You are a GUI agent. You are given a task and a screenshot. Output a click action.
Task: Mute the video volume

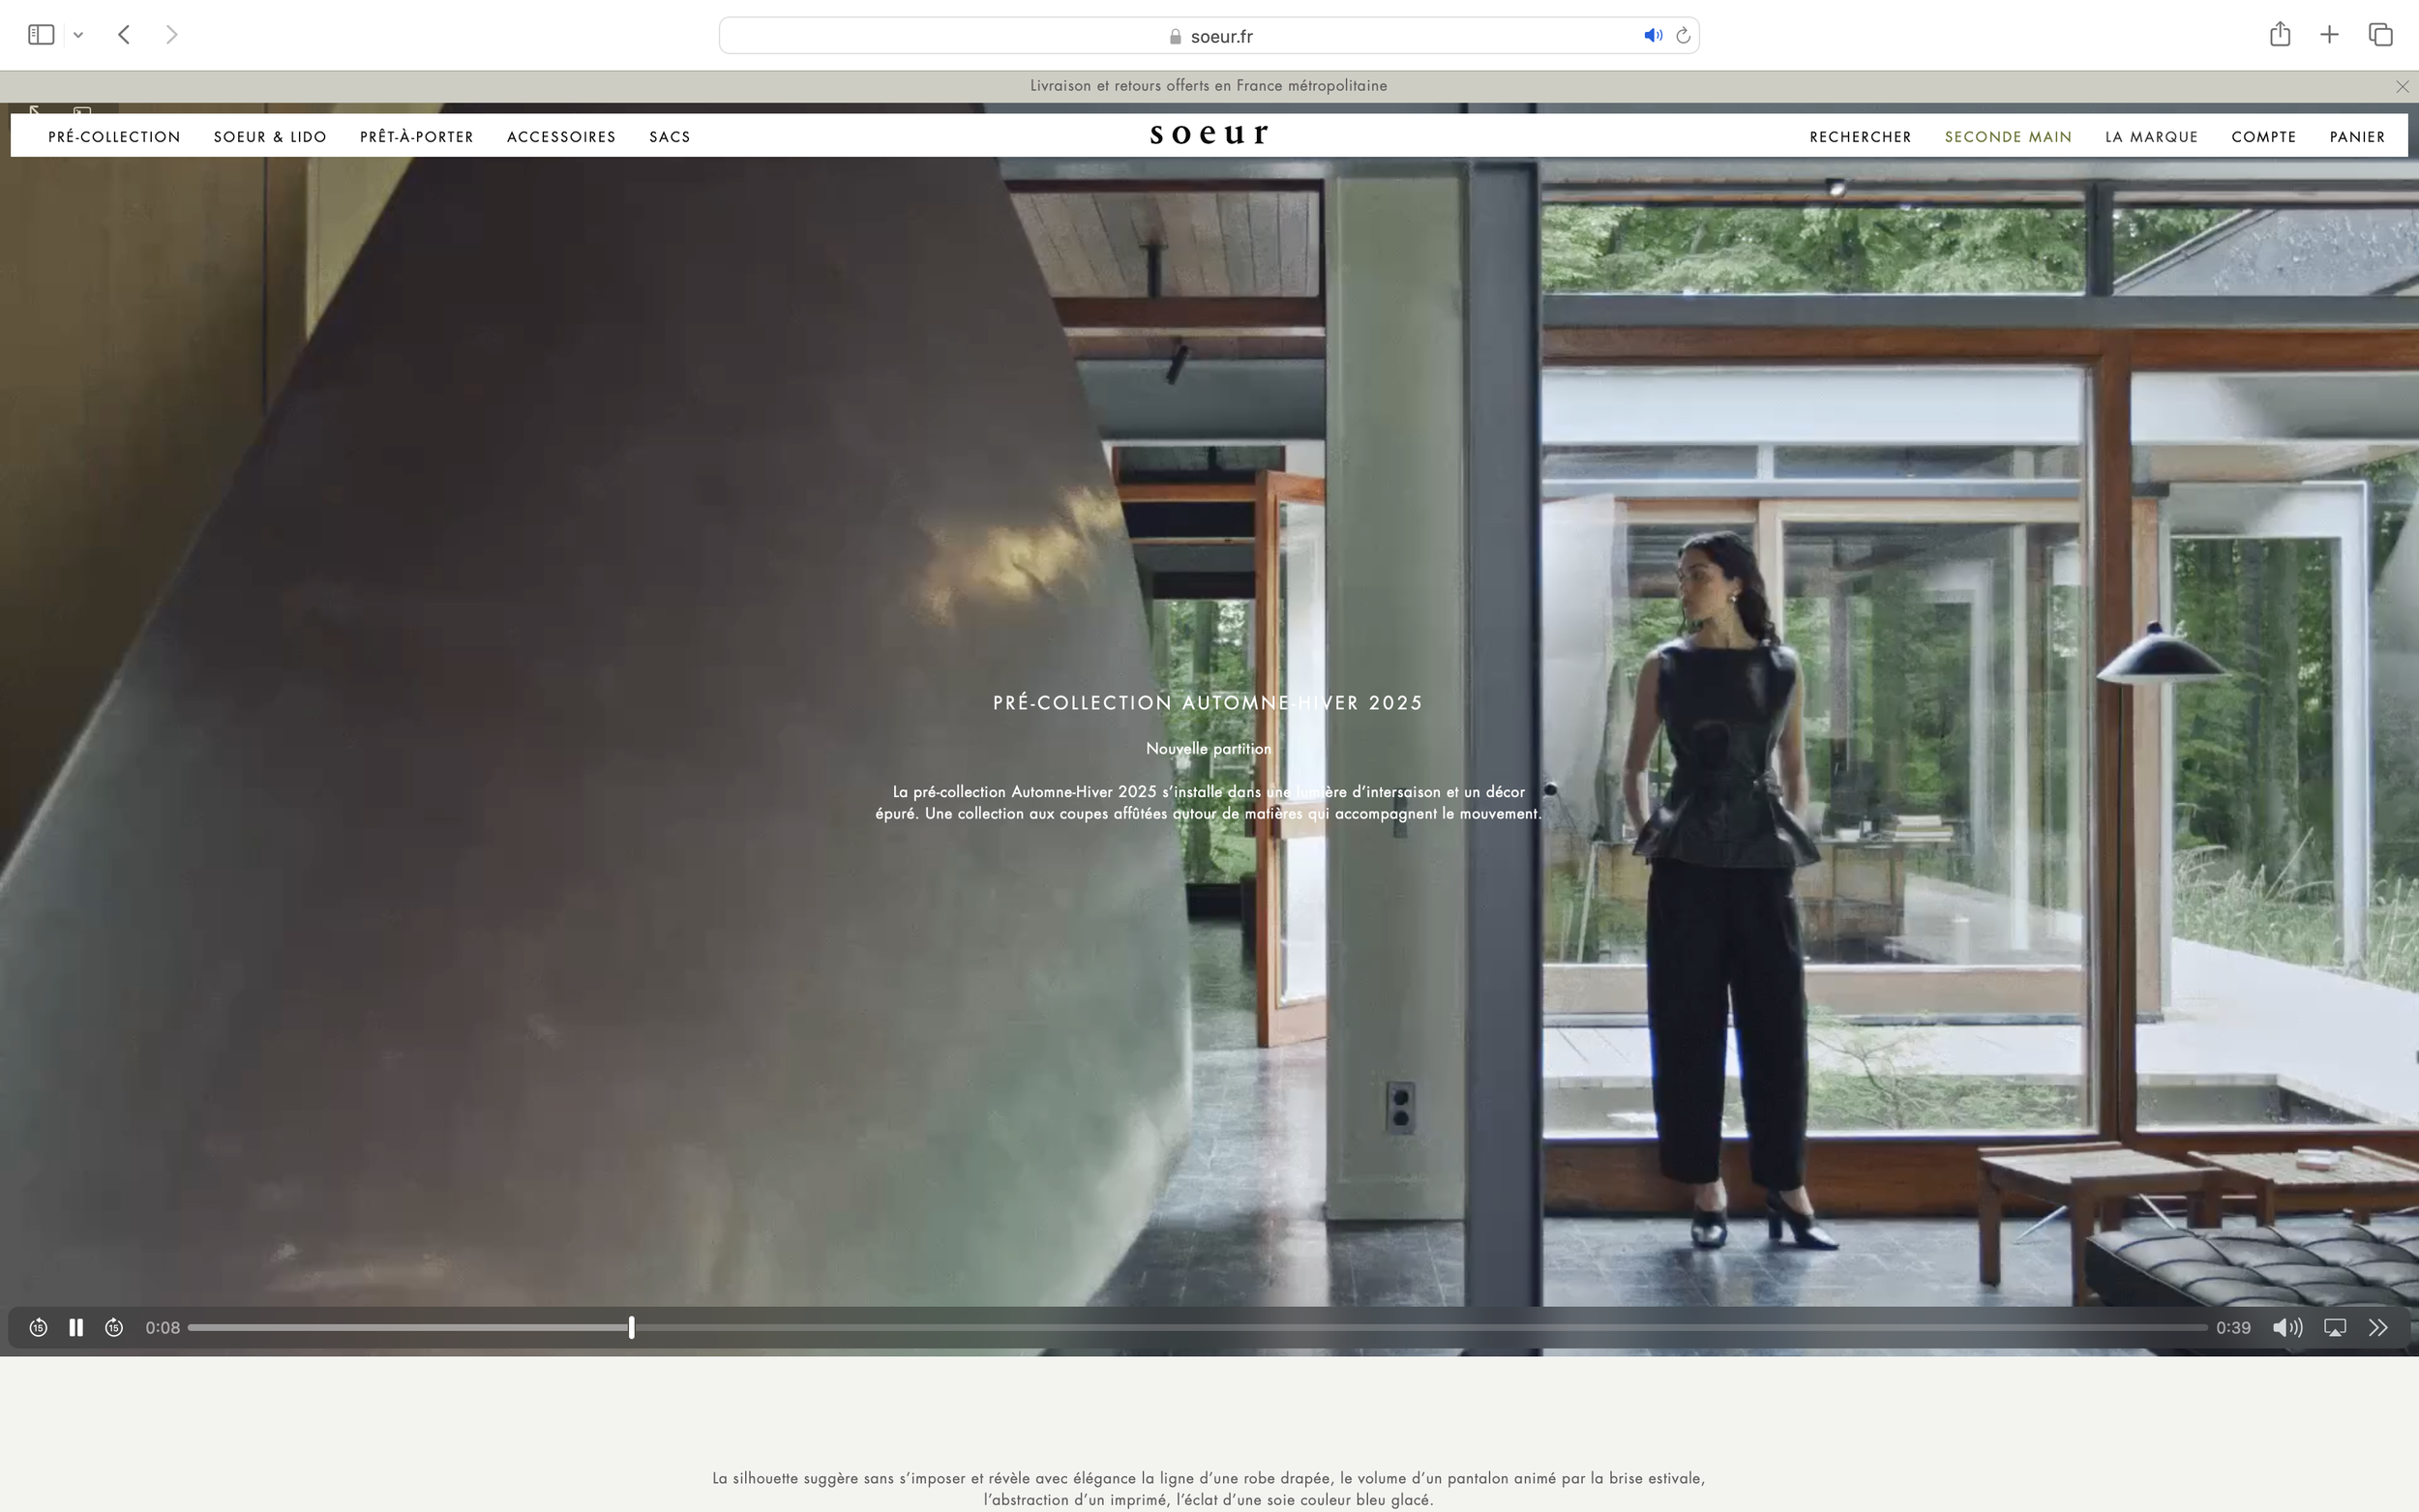click(2286, 1327)
